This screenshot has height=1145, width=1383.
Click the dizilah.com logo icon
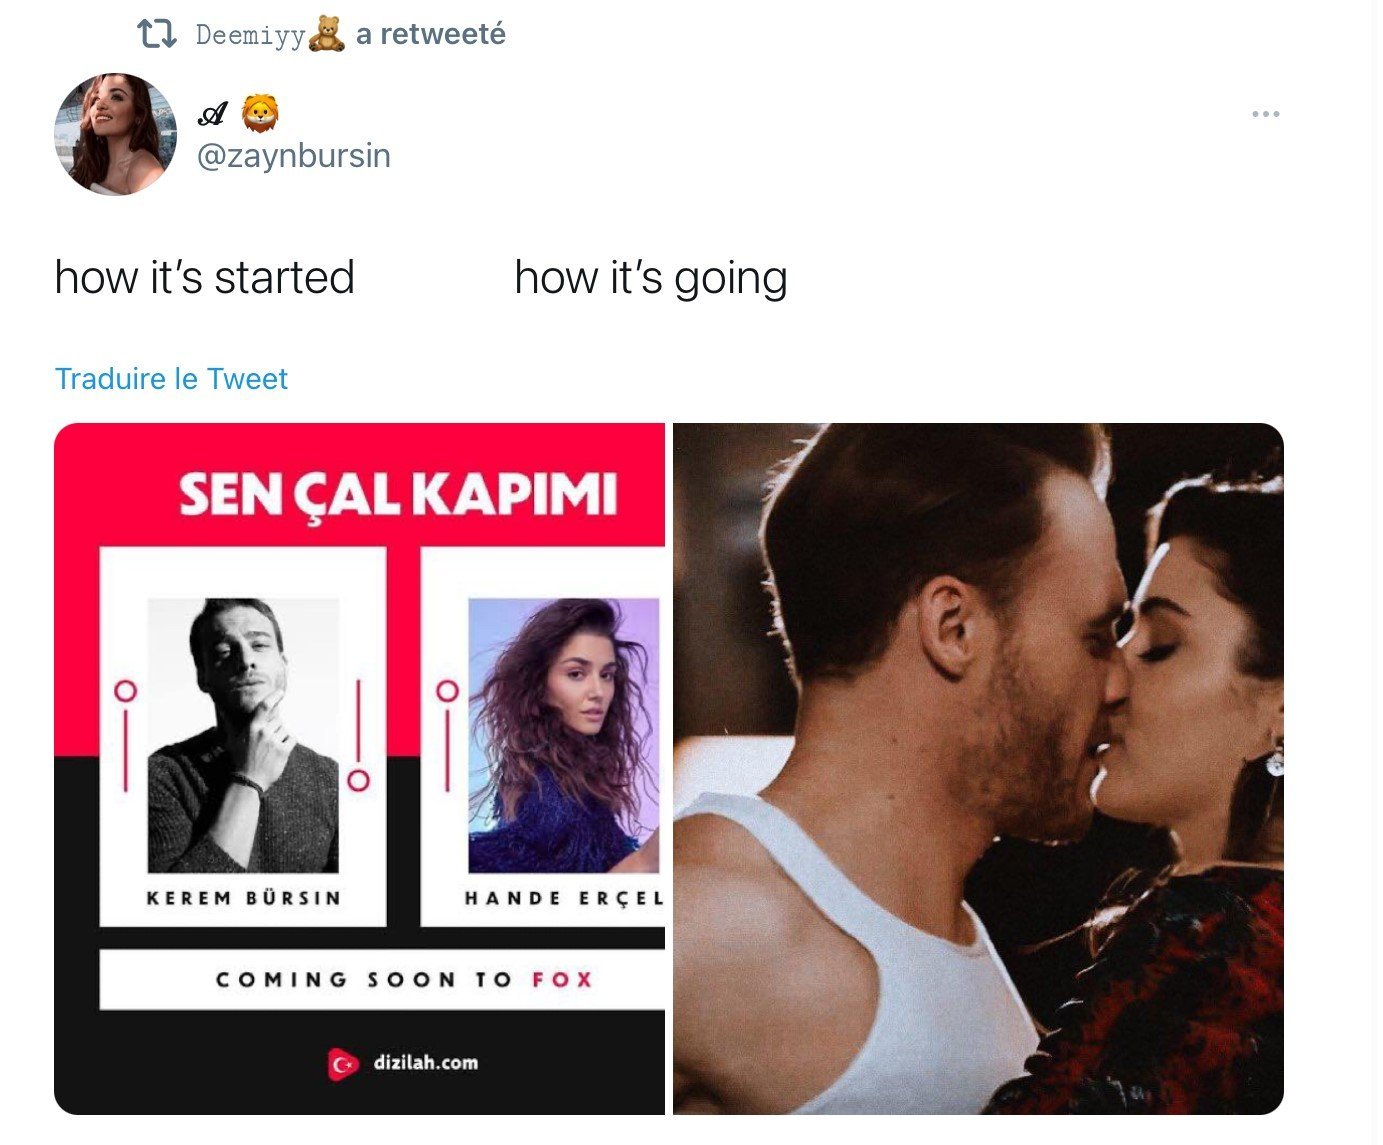(x=343, y=1064)
